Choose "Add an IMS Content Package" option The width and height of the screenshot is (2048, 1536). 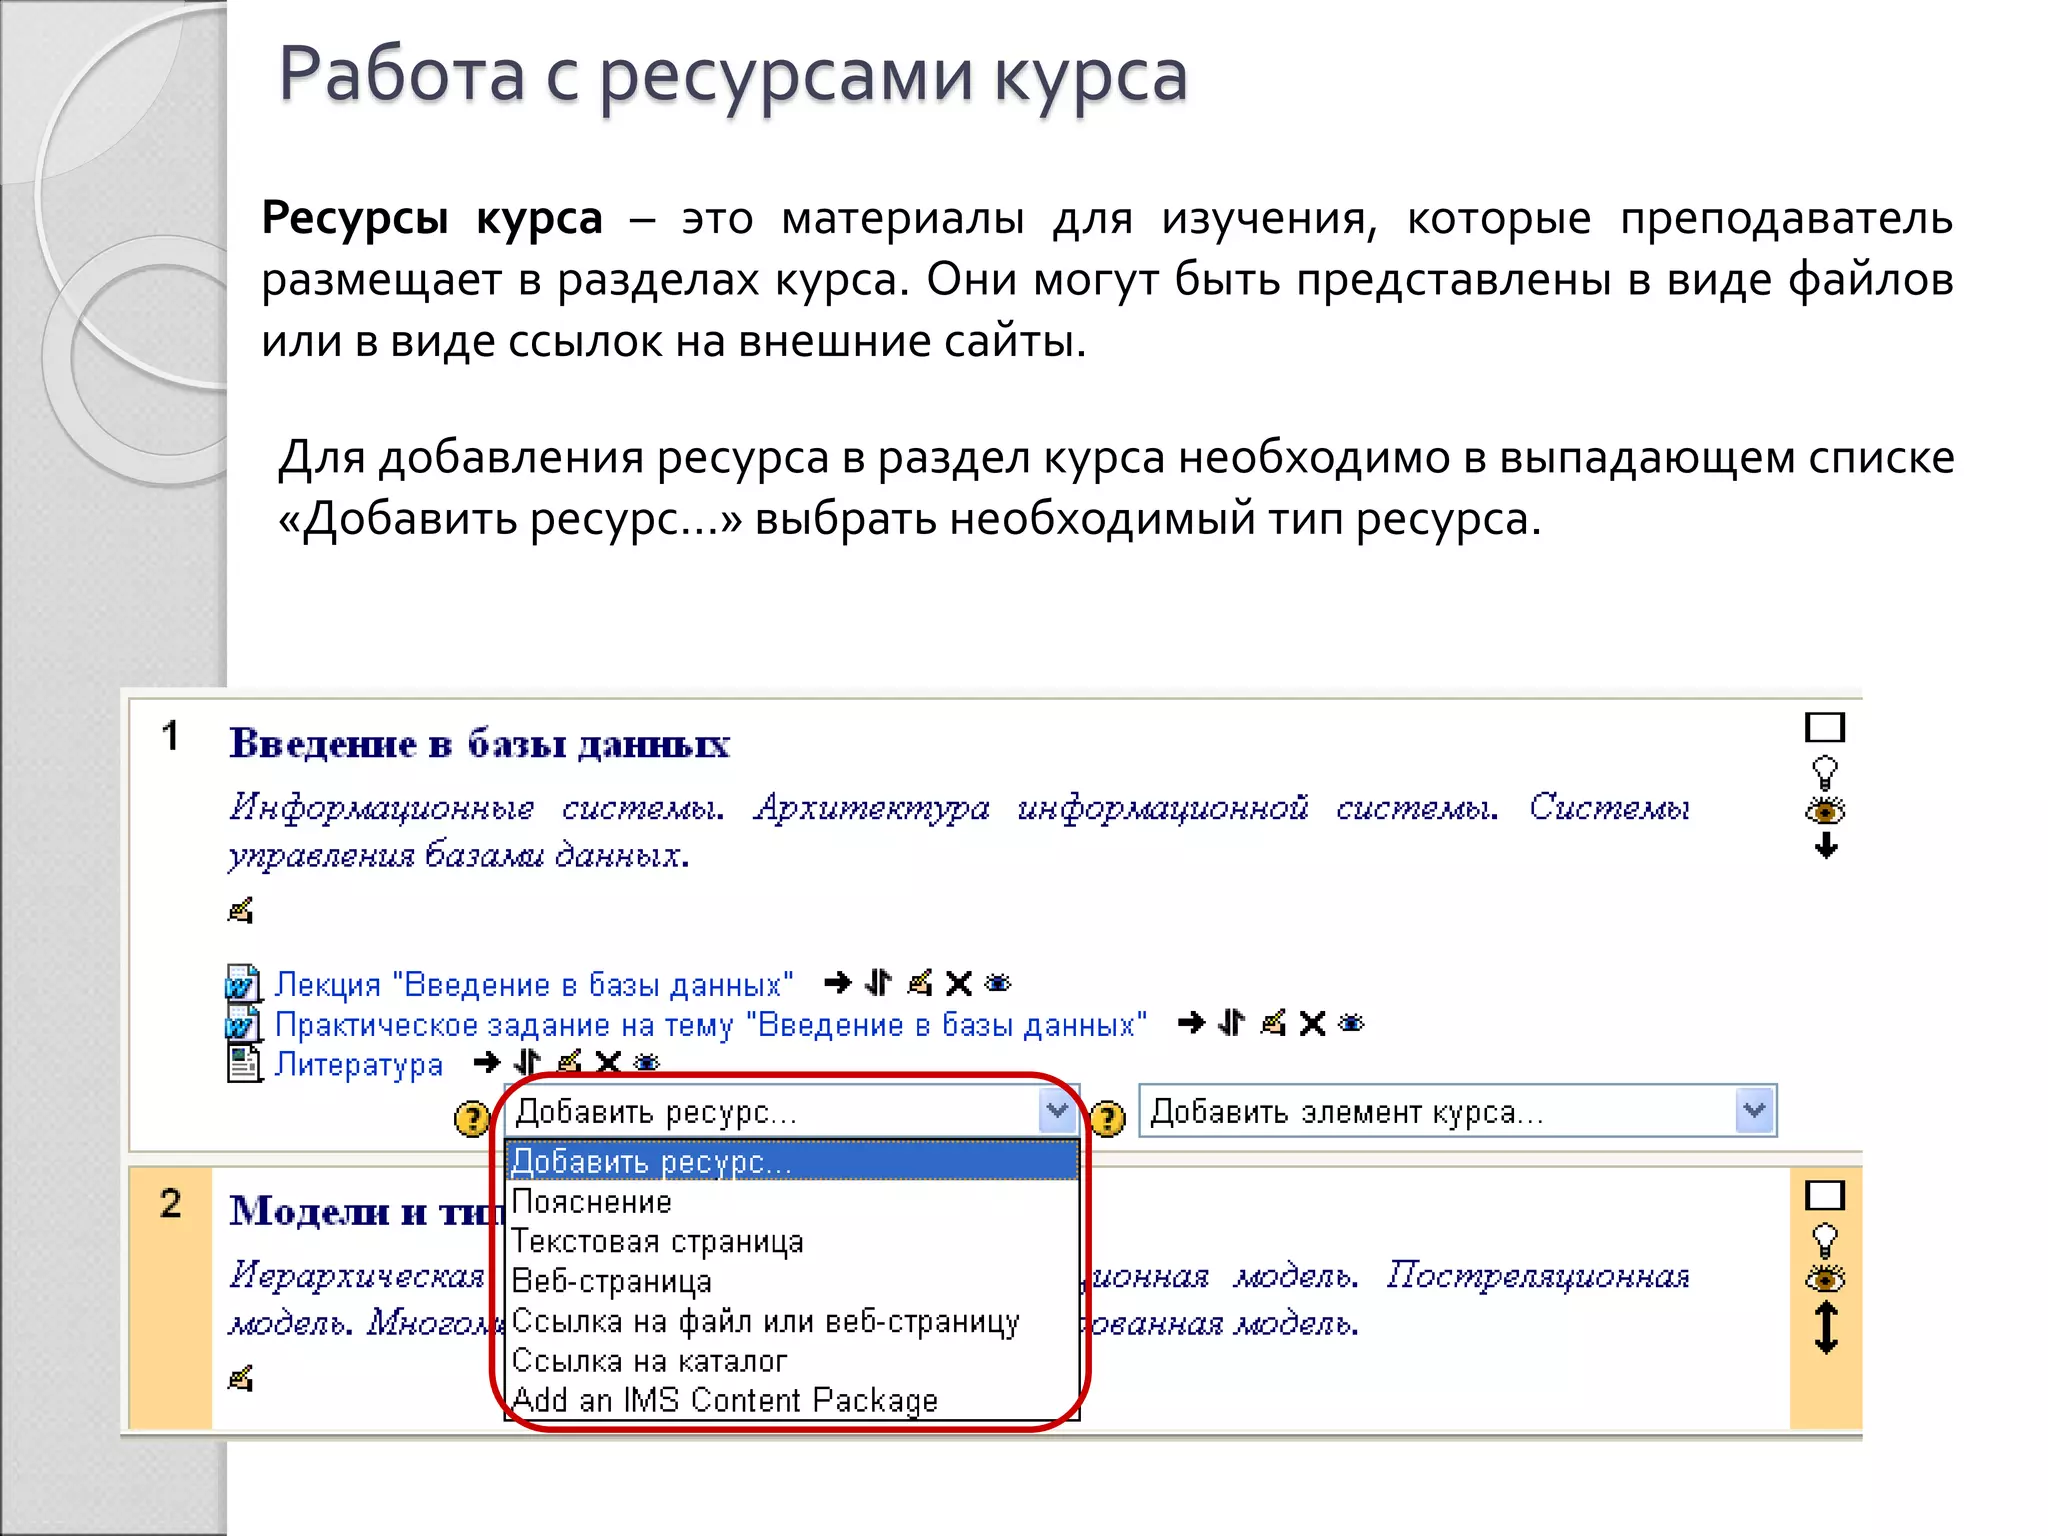click(792, 1400)
